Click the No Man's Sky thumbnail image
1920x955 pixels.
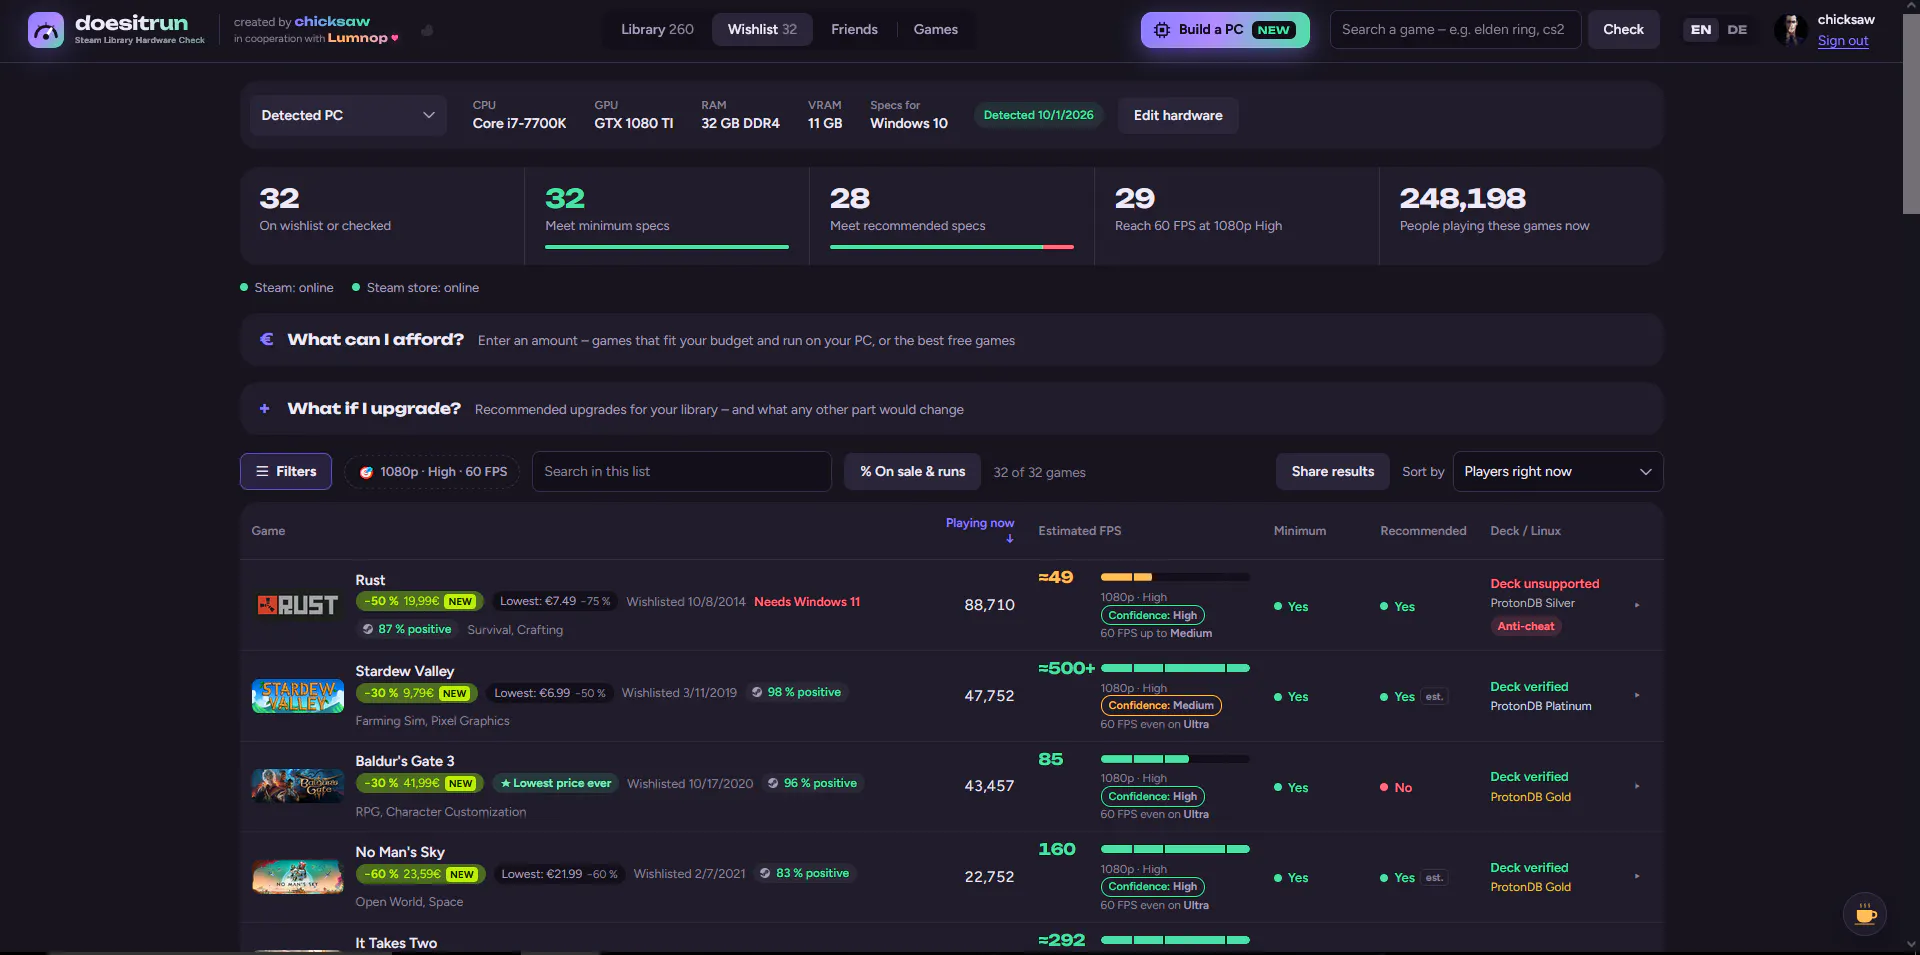point(297,877)
